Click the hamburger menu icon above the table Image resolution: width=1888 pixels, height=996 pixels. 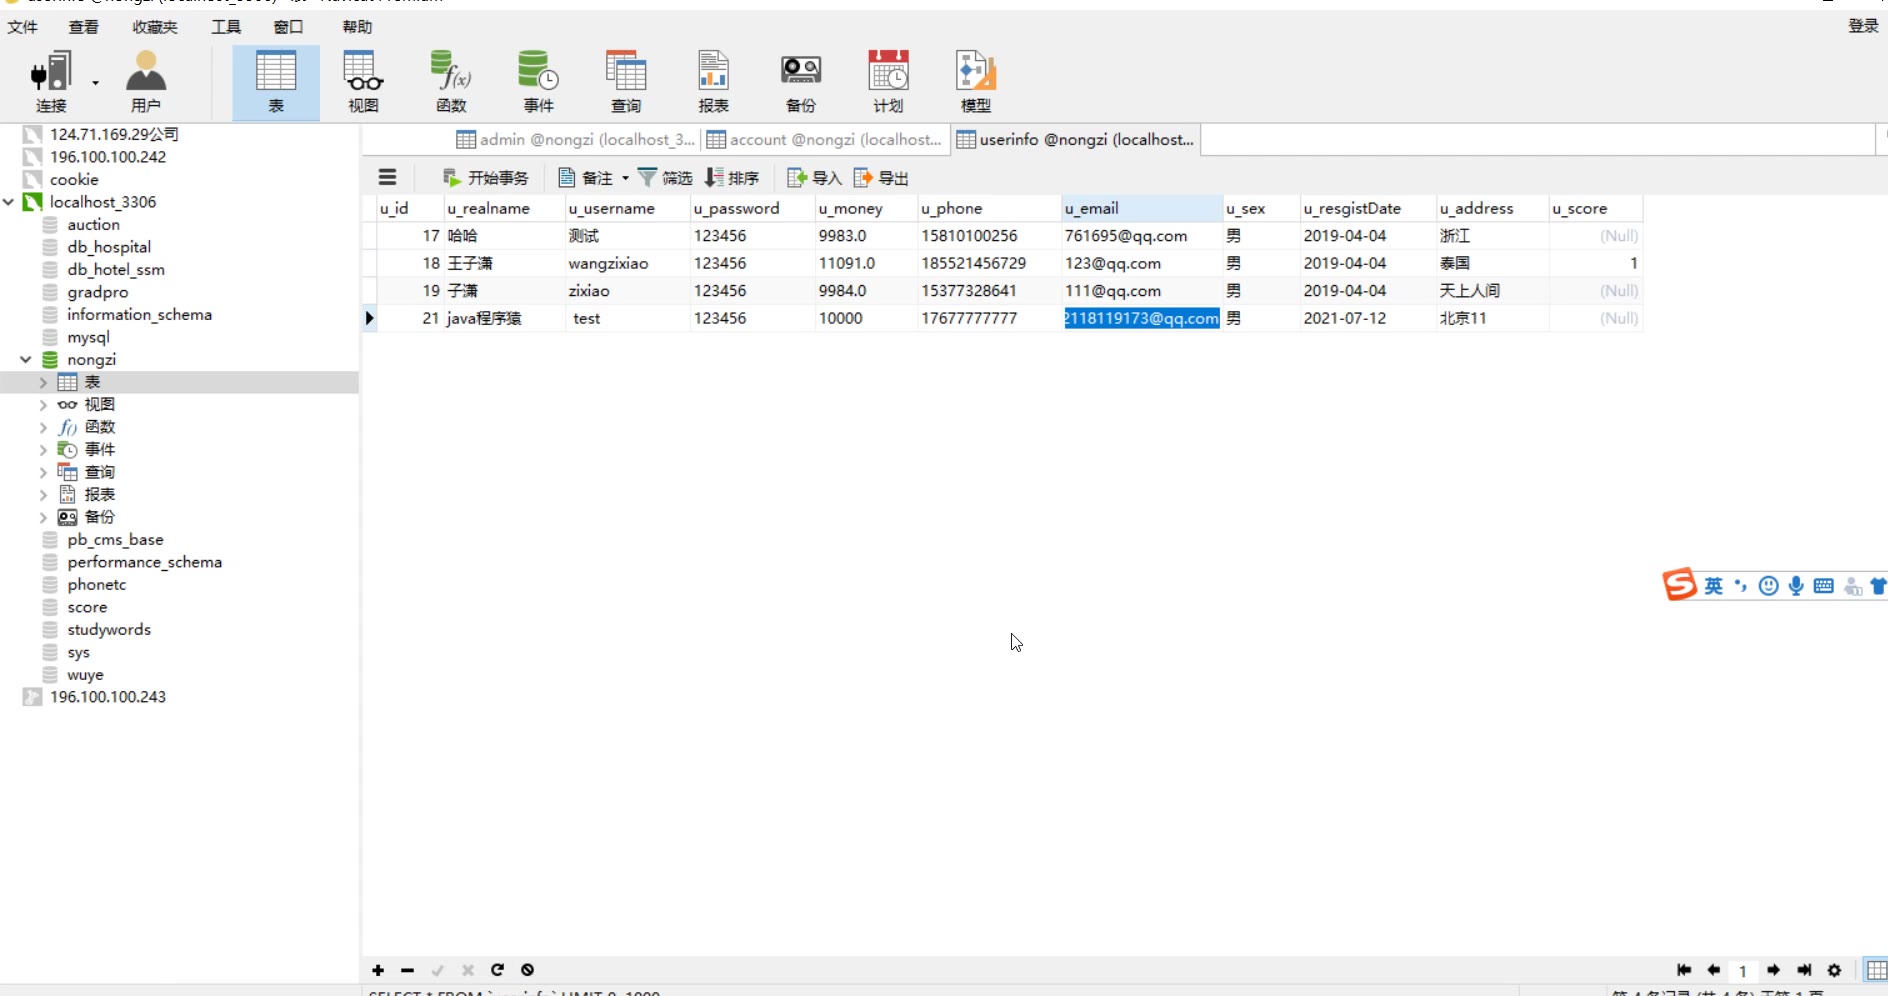pyautogui.click(x=388, y=178)
